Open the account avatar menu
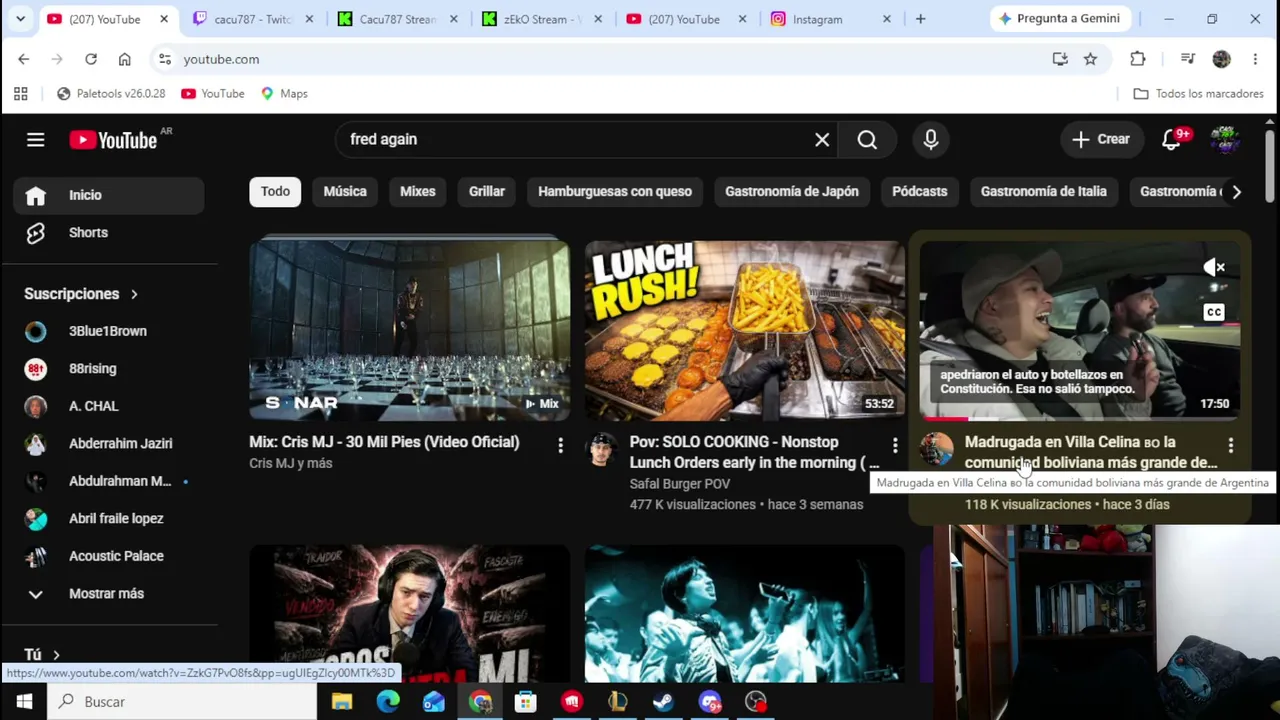This screenshot has width=1280, height=720. point(1225,140)
